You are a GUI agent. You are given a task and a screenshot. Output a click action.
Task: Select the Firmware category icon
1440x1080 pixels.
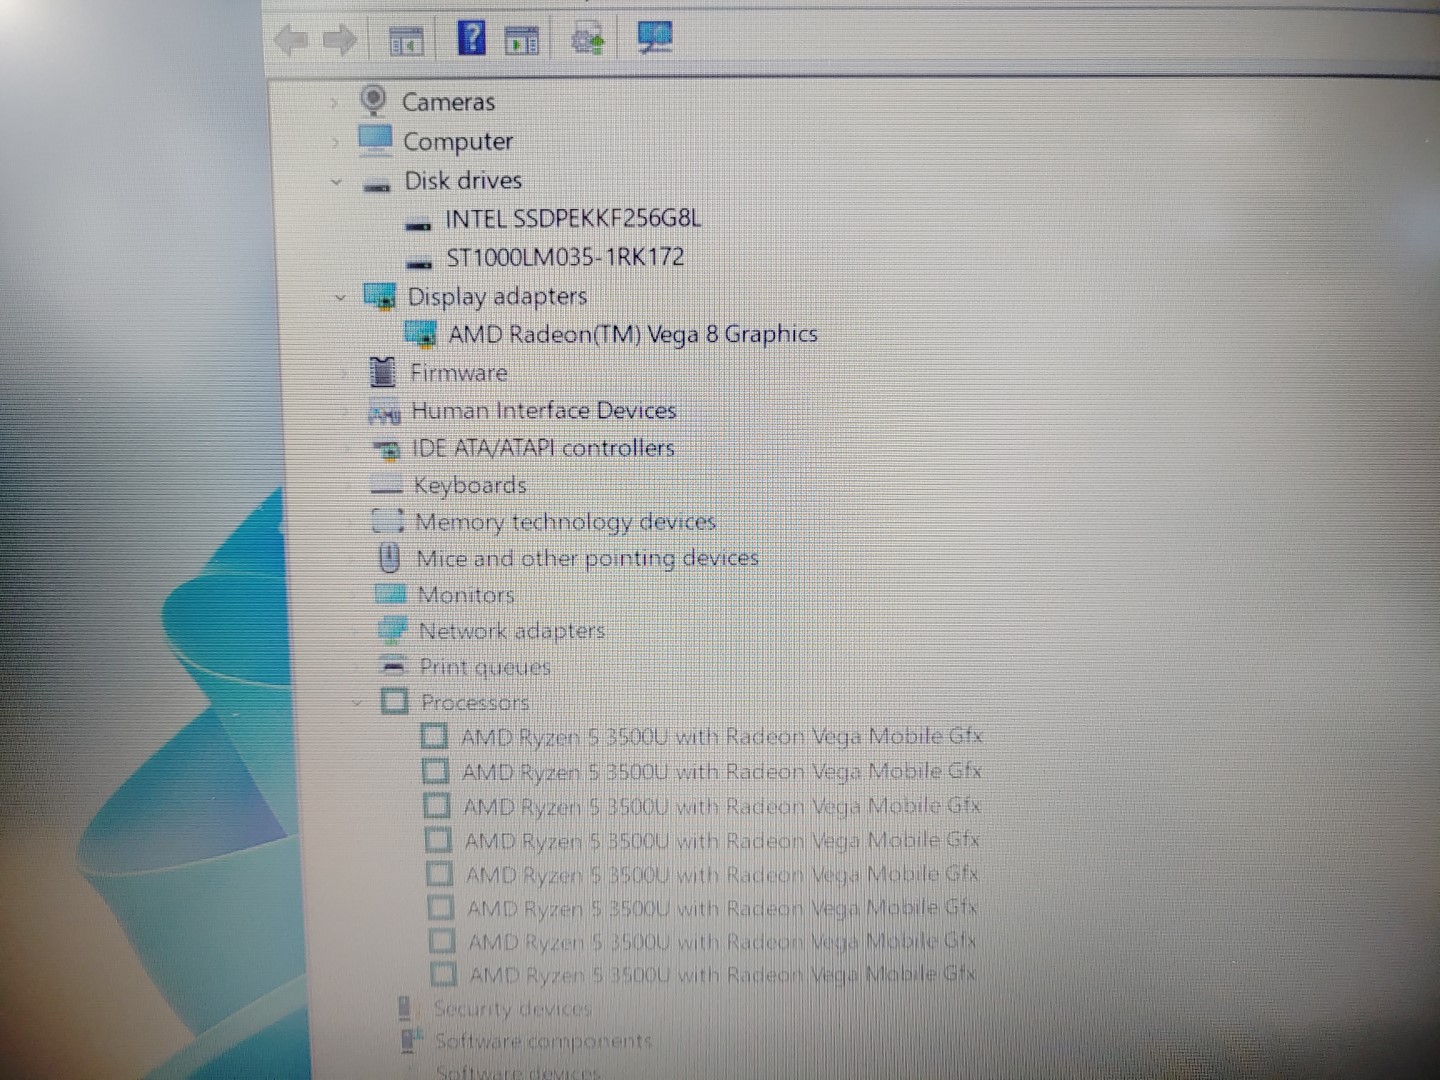point(382,372)
